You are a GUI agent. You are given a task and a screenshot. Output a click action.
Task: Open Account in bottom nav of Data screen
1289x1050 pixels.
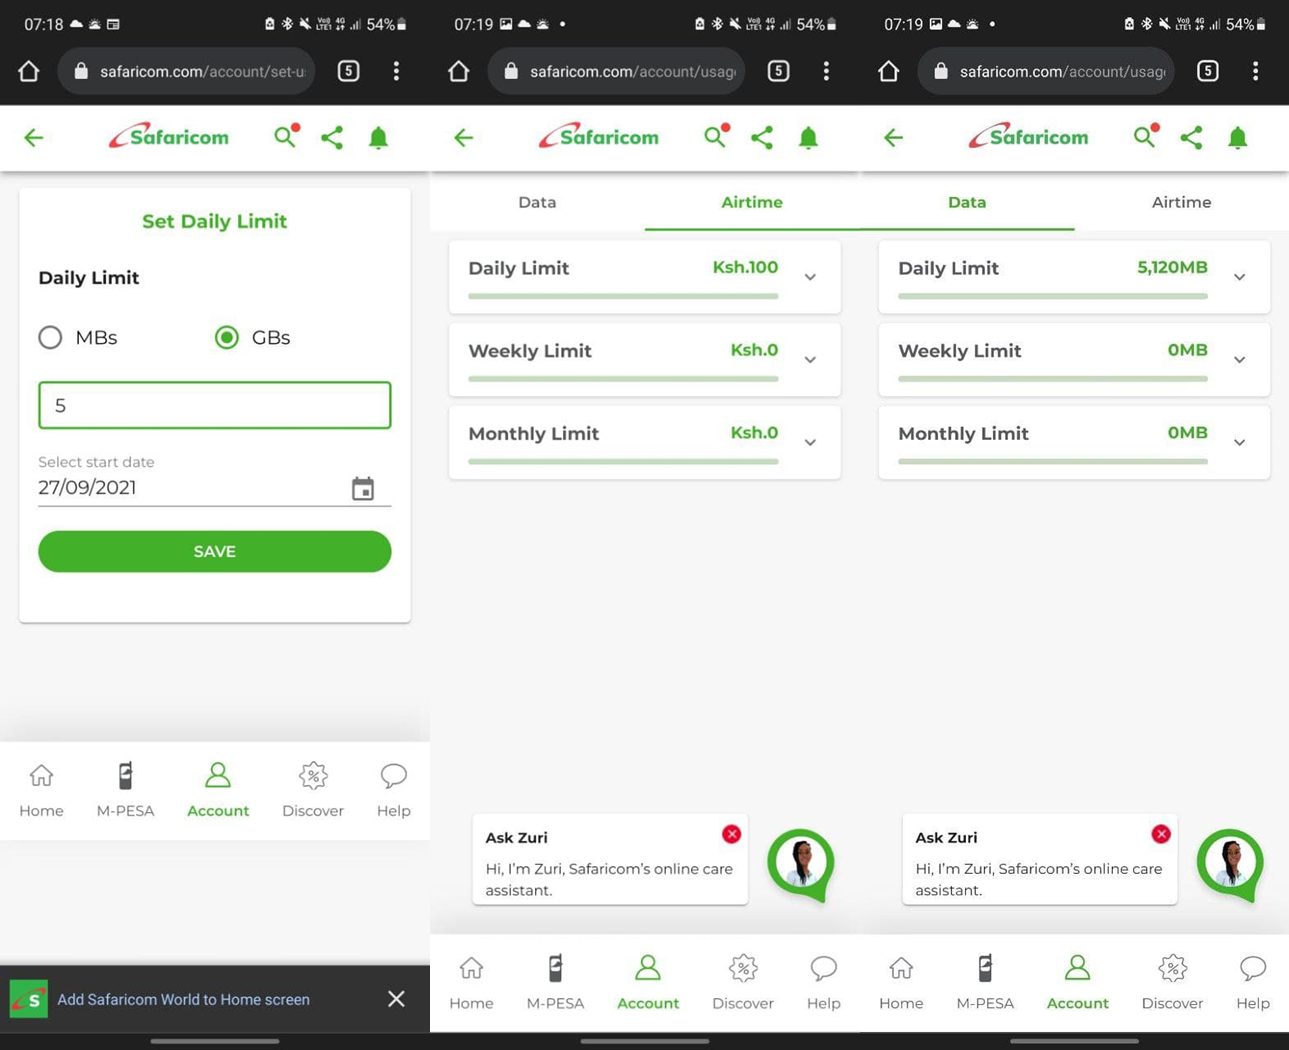(x=1077, y=983)
